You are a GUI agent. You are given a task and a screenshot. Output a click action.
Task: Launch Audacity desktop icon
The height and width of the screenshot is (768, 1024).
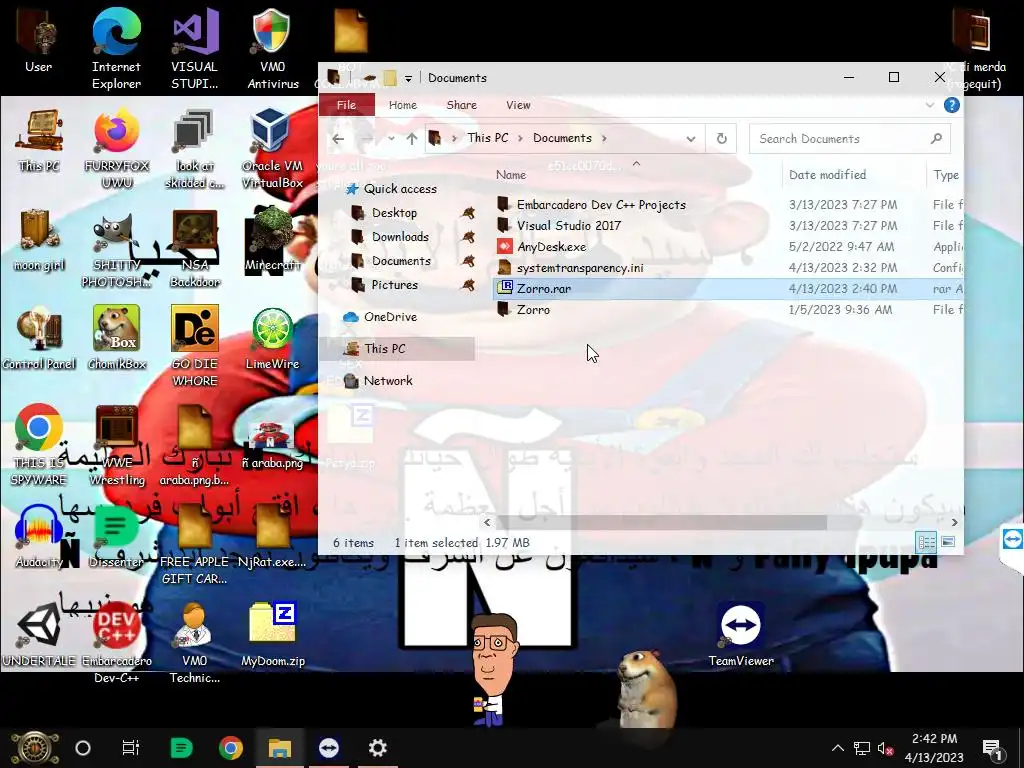pyautogui.click(x=39, y=537)
